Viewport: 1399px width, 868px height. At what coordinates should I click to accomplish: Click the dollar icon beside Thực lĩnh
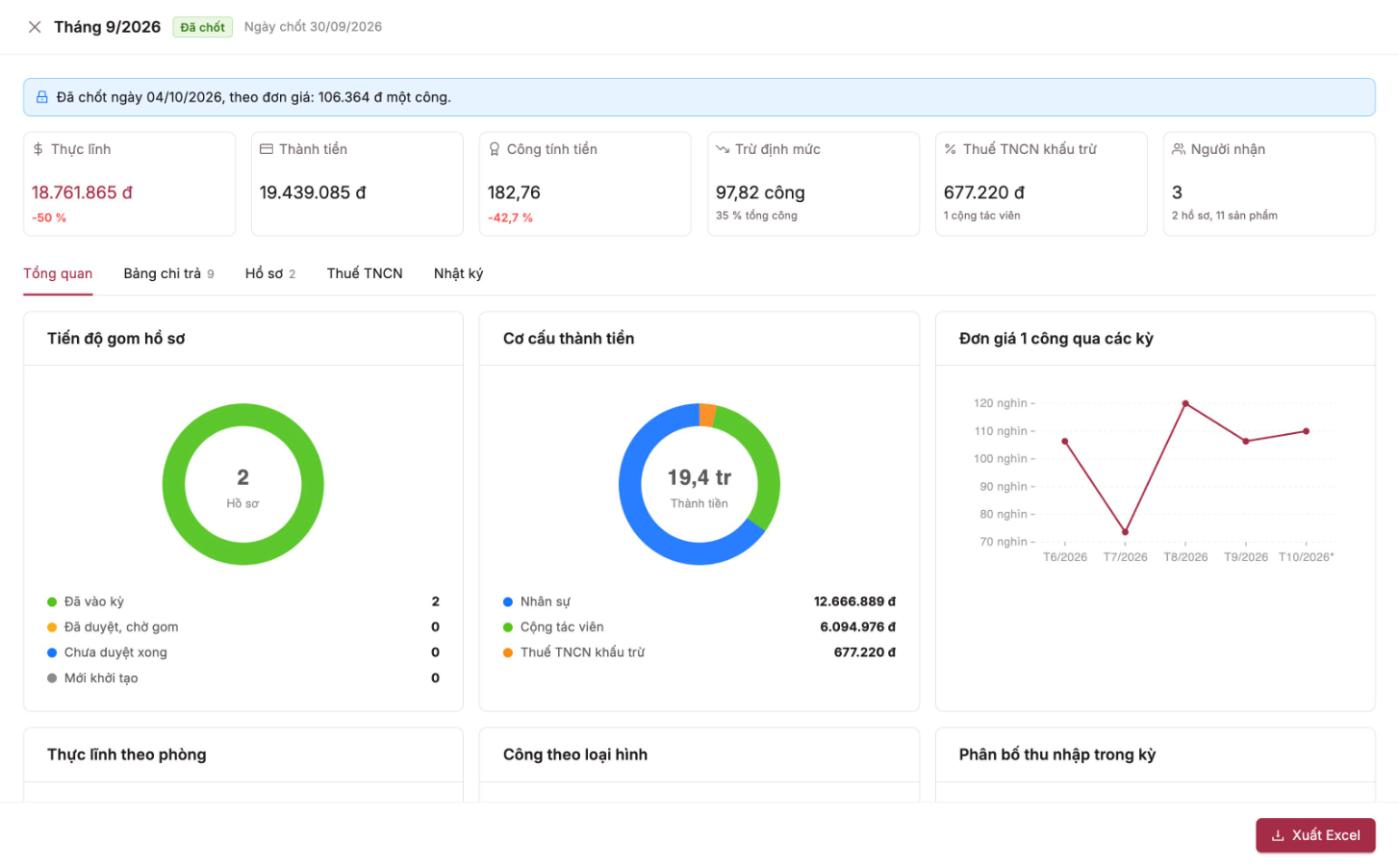38,149
